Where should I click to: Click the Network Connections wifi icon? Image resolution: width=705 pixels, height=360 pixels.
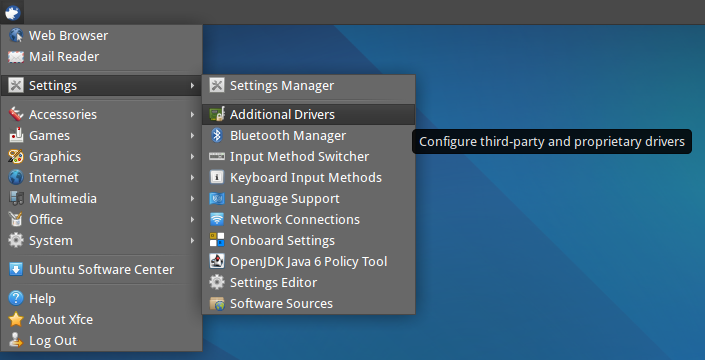pyautogui.click(x=217, y=219)
